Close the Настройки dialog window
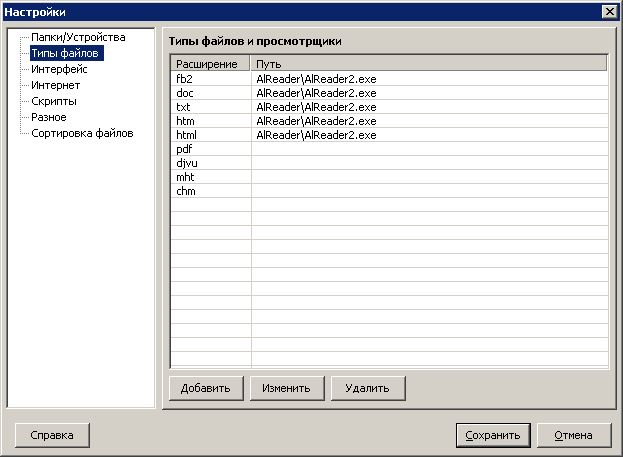 (609, 11)
